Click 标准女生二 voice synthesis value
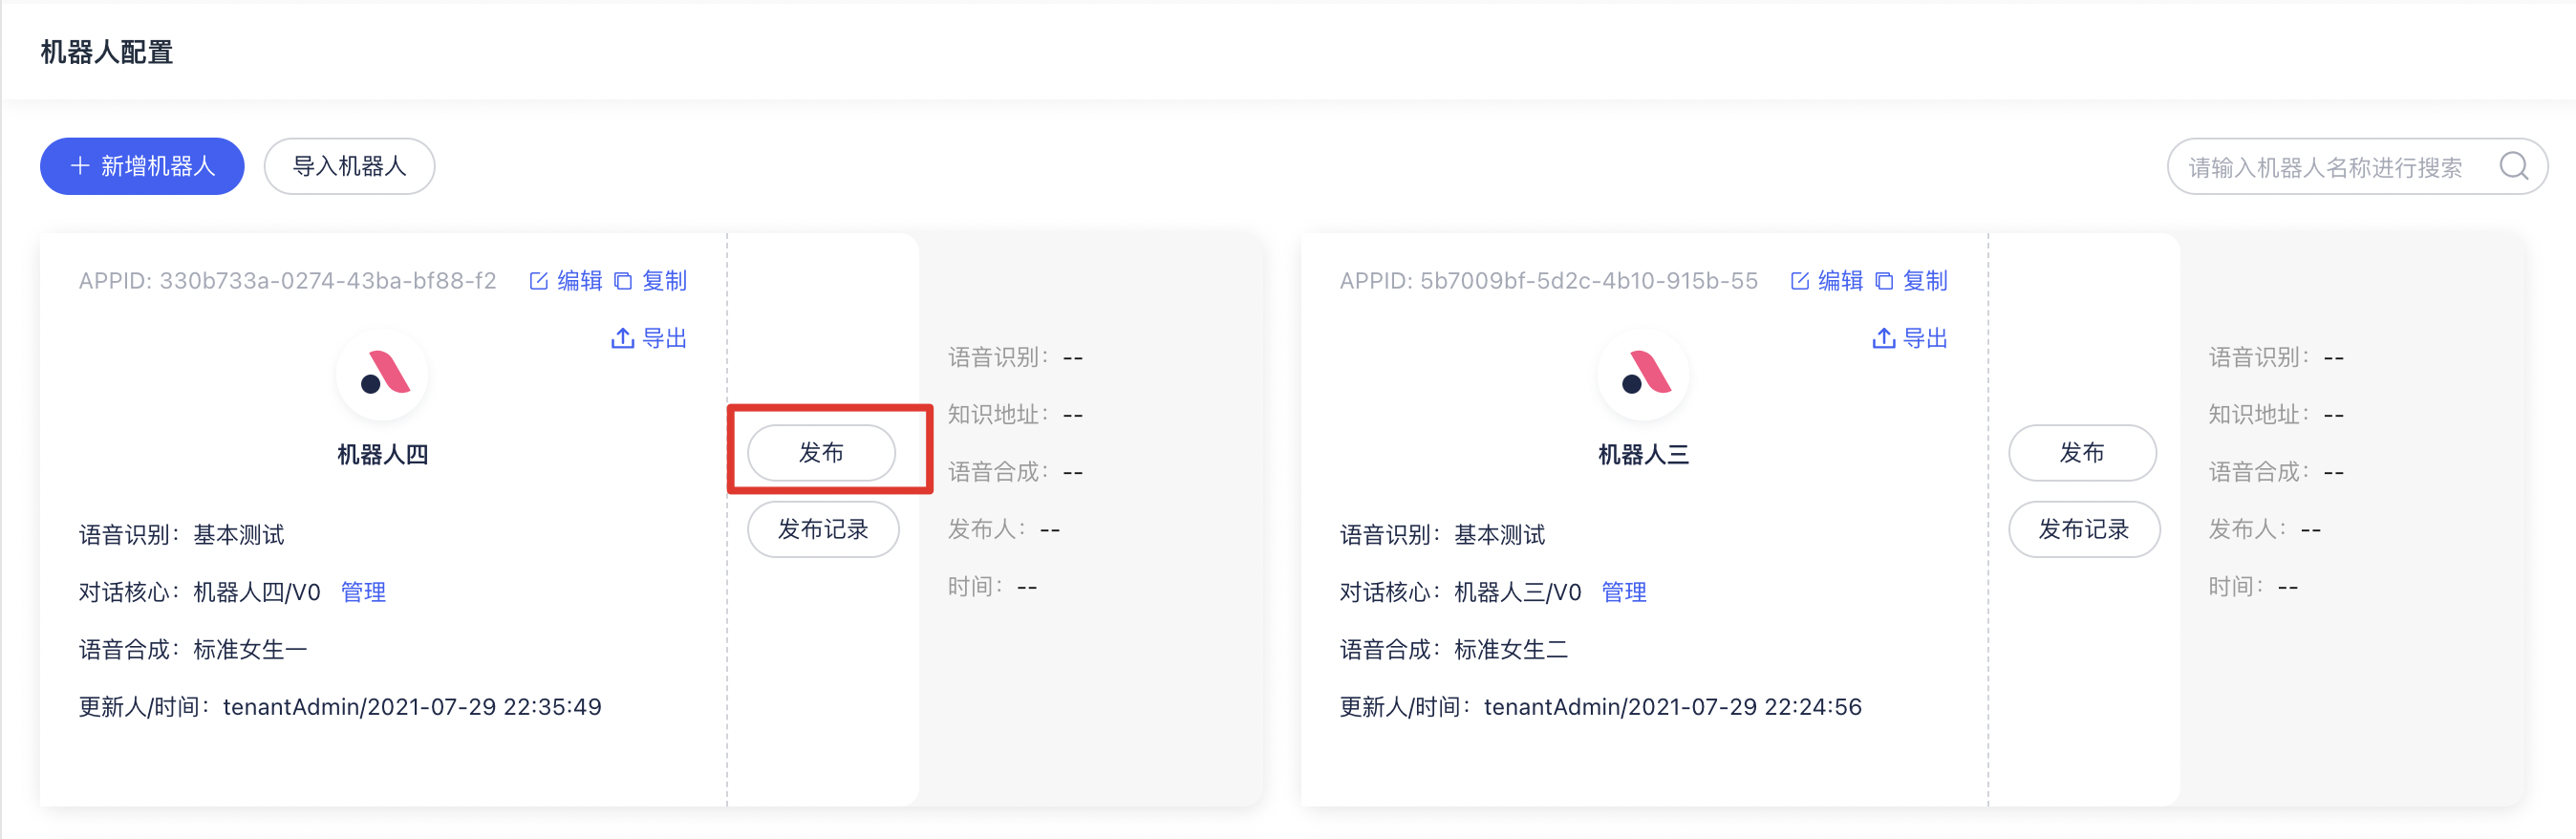 click(x=1511, y=650)
